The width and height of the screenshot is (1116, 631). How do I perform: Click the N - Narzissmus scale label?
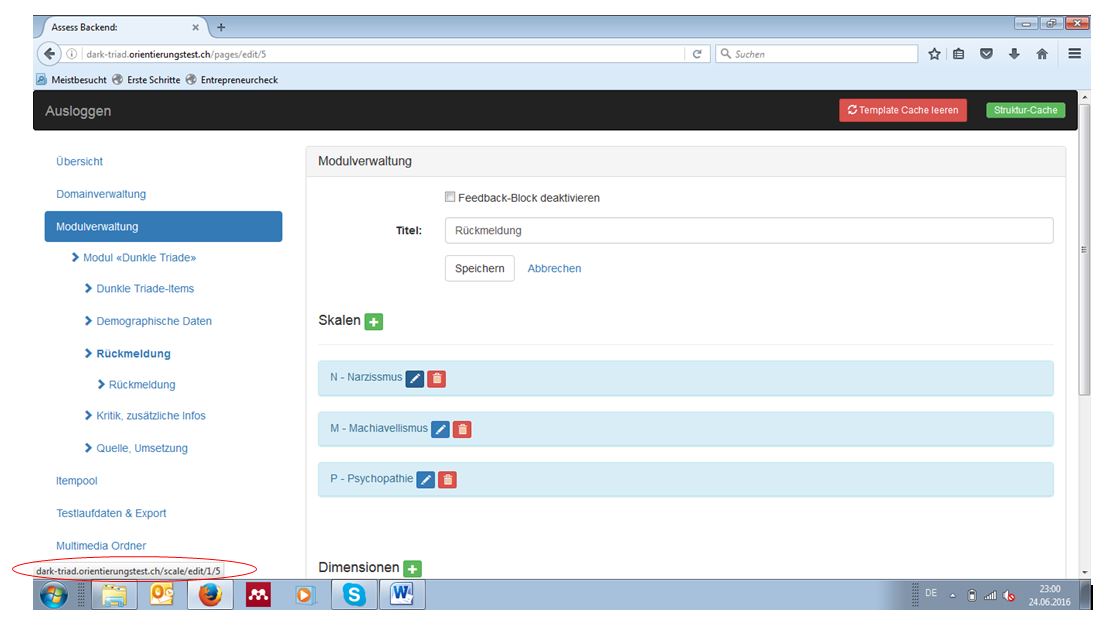(x=366, y=377)
